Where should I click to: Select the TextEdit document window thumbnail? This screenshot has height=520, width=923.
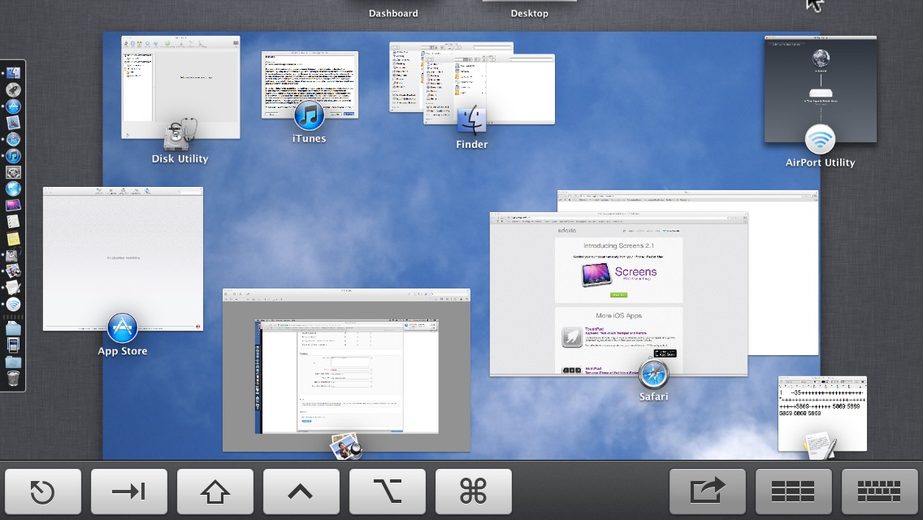point(822,413)
